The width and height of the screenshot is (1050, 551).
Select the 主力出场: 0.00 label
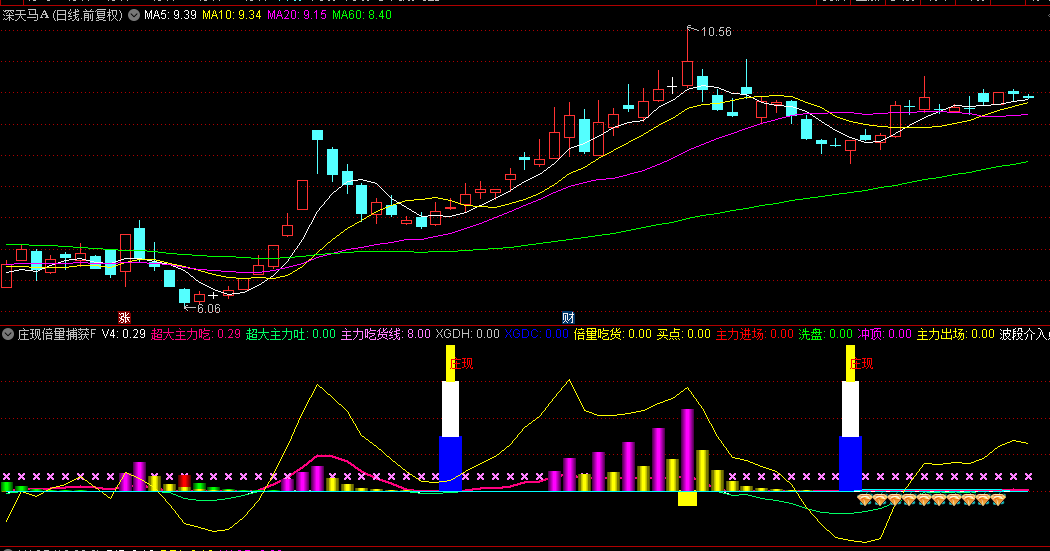click(x=956, y=334)
